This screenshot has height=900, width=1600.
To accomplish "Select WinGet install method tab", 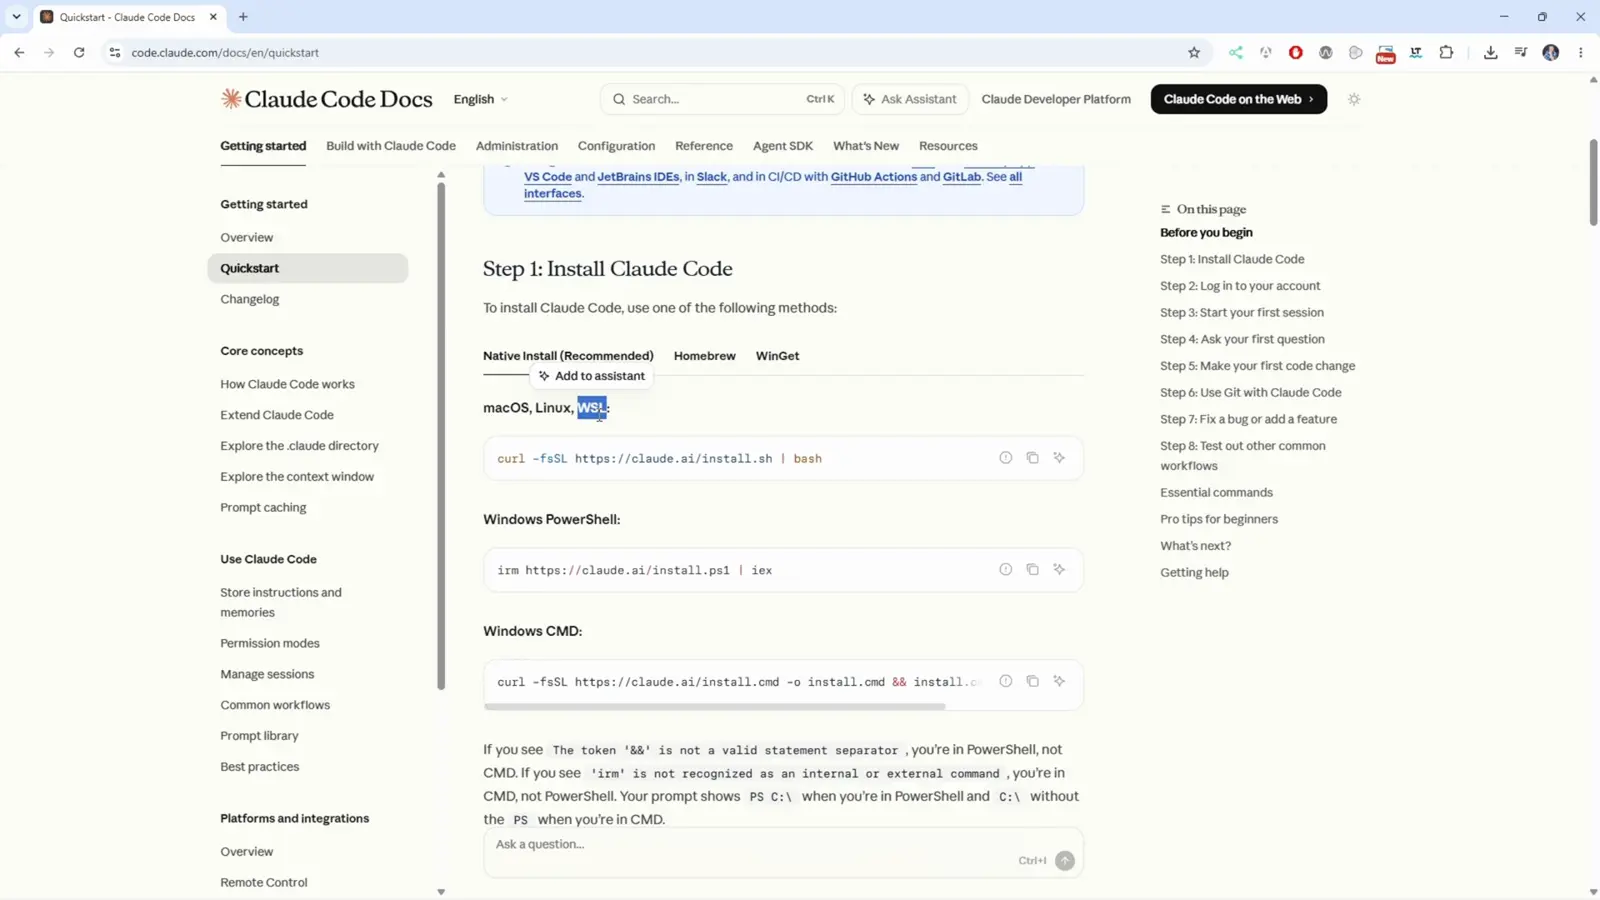I will pos(778,356).
